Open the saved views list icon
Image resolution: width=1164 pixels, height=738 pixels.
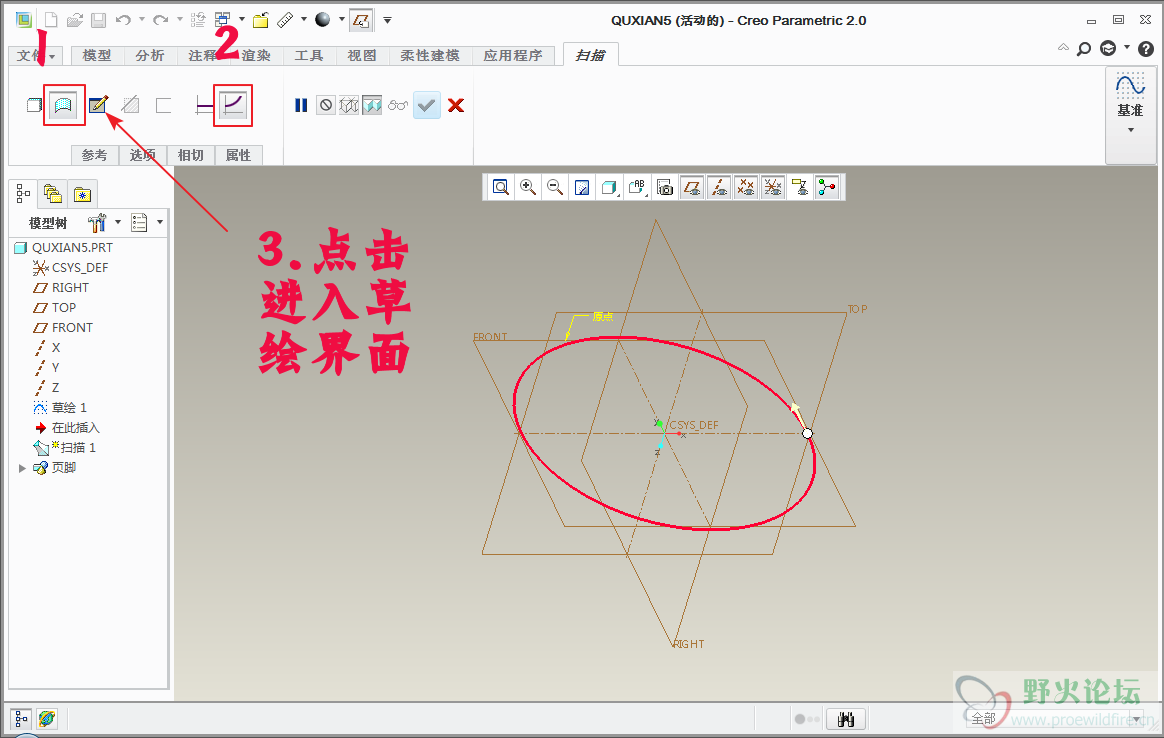coord(636,187)
